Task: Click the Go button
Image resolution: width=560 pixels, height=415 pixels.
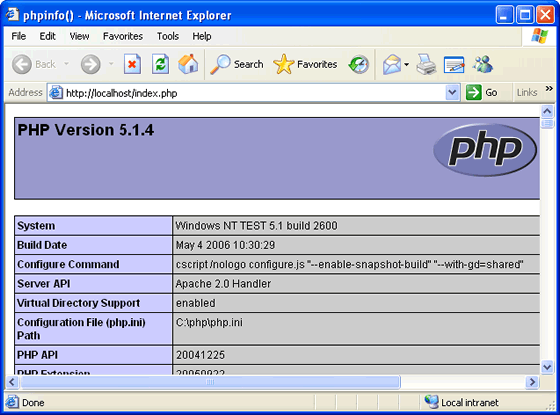Action: (482, 93)
